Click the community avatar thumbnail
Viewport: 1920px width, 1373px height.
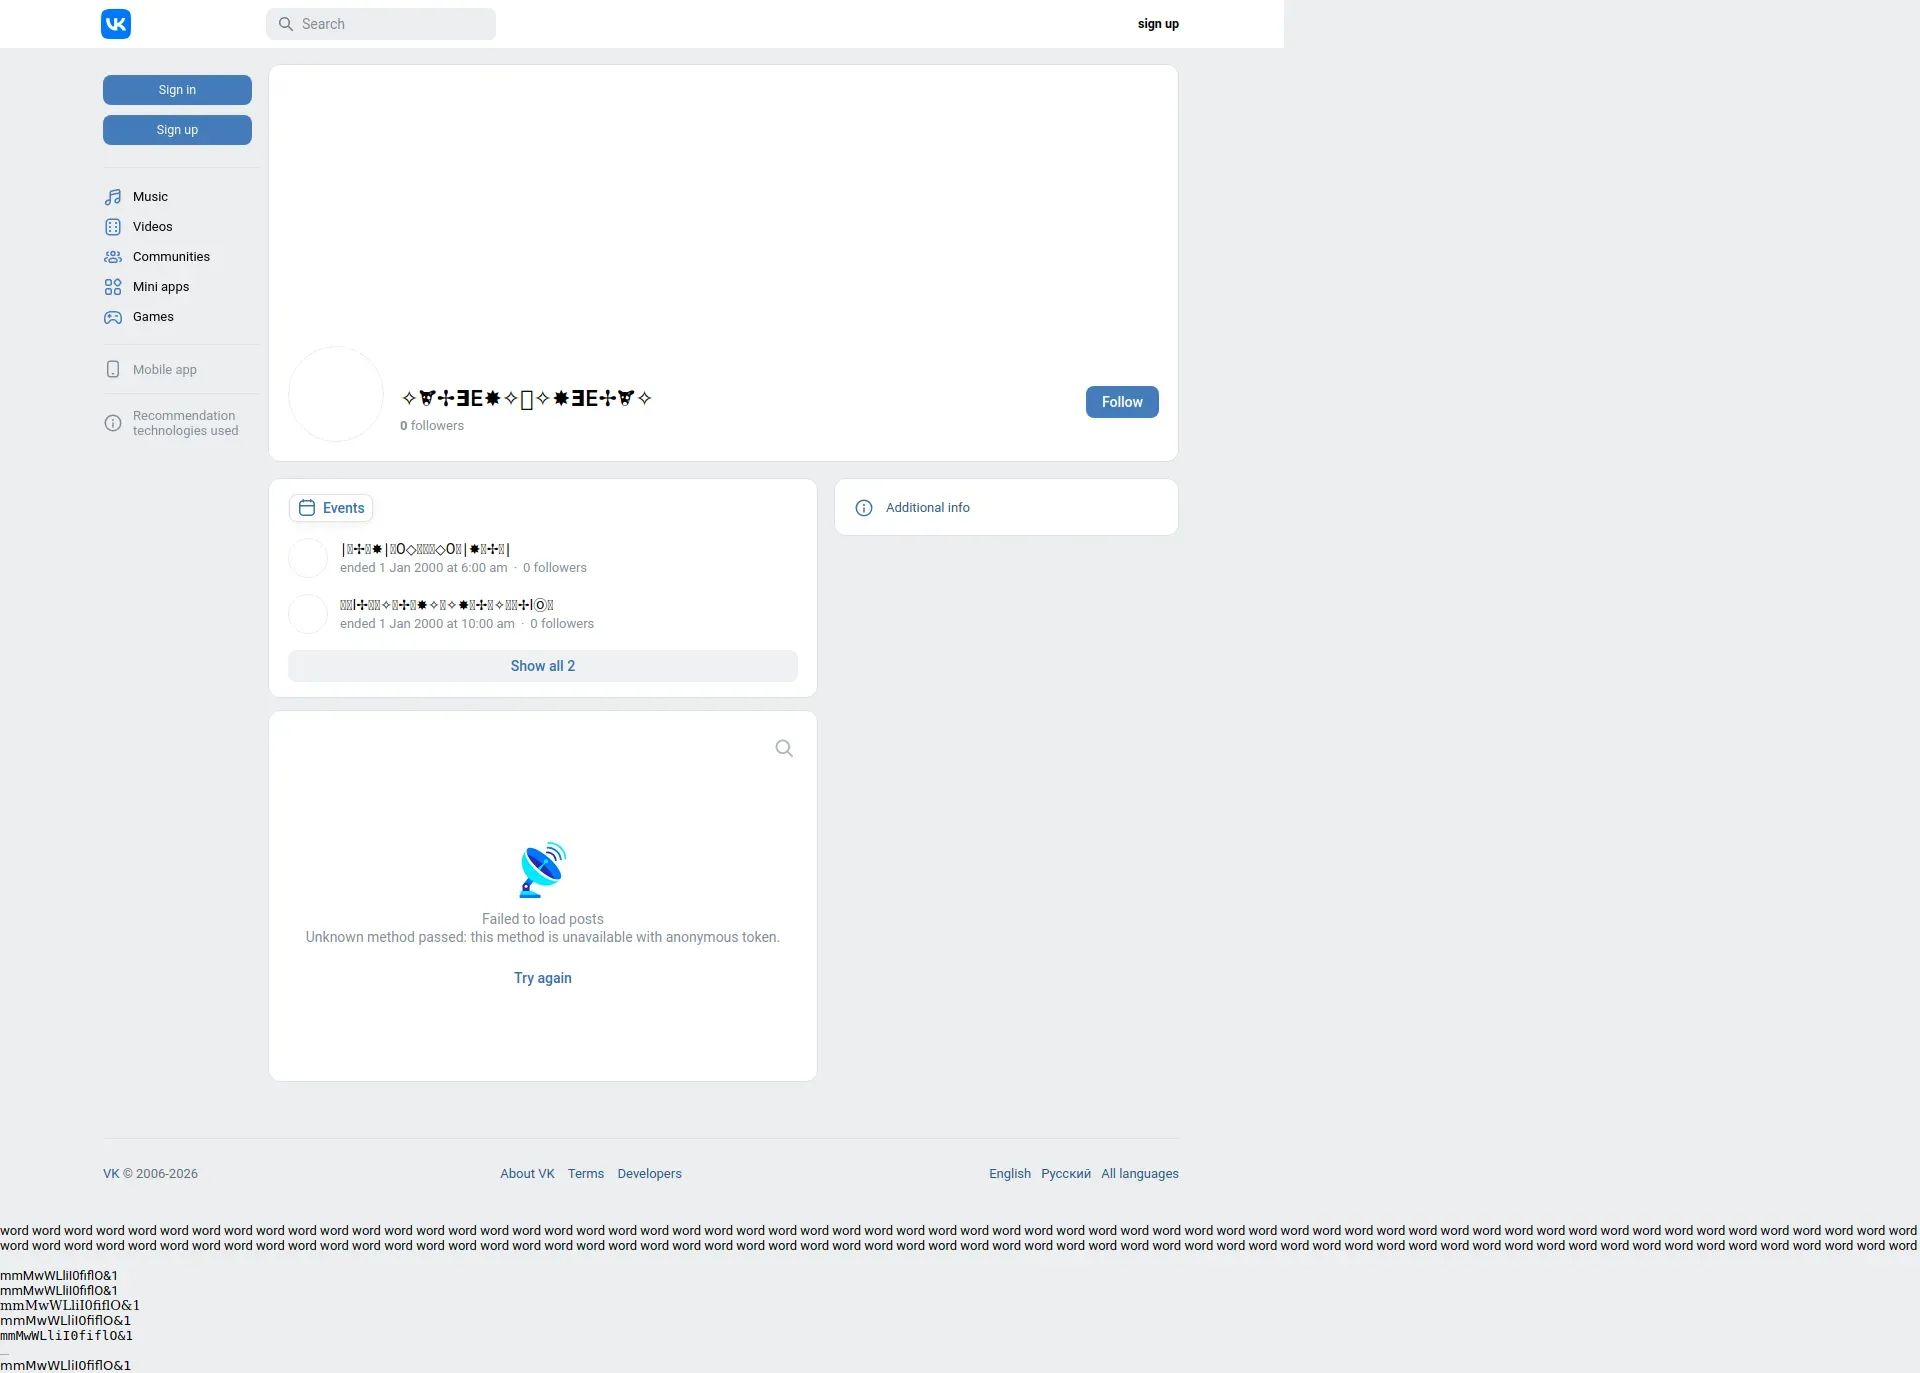(x=336, y=394)
